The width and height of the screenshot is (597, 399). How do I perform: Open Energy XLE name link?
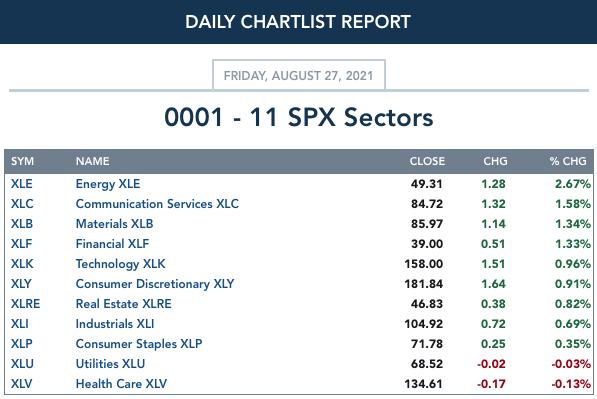pyautogui.click(x=108, y=184)
